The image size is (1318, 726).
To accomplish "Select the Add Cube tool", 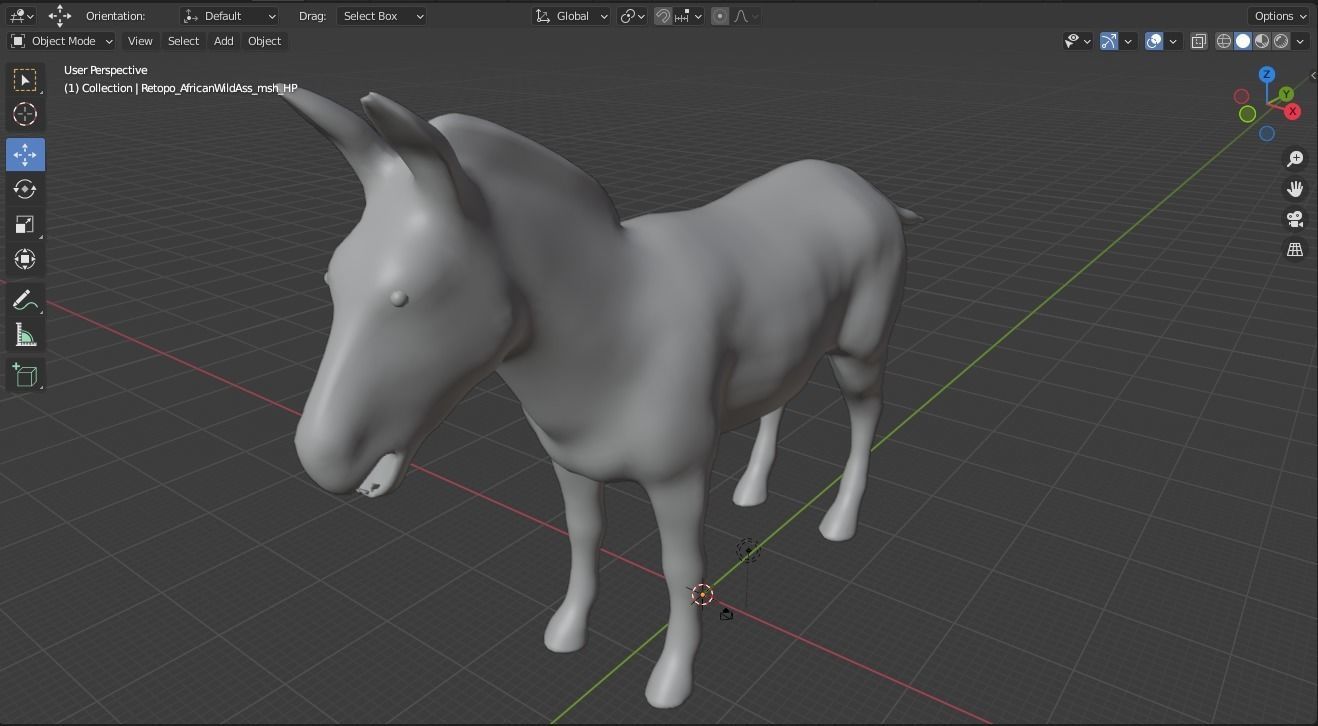I will [x=25, y=375].
